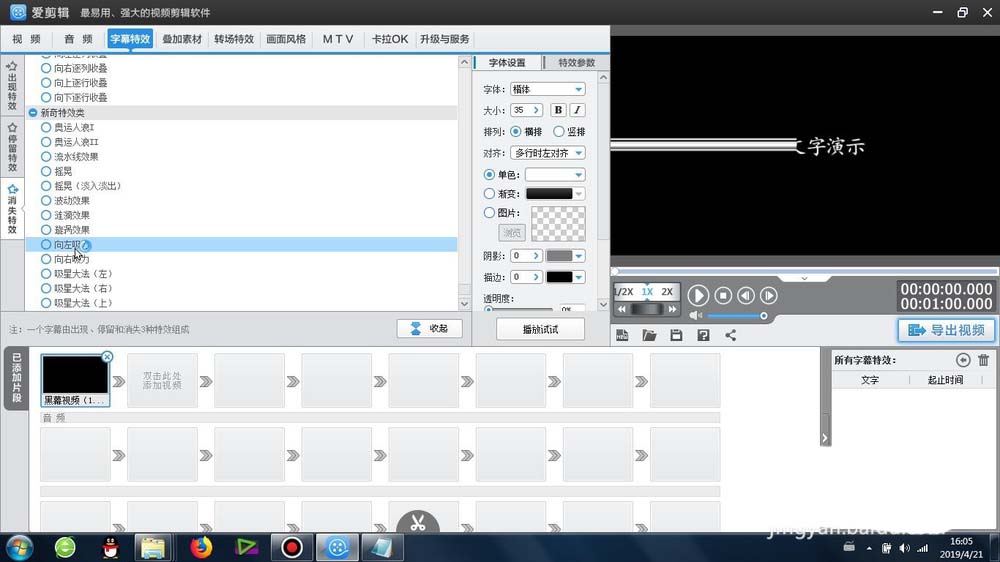
Task: Open the 升级与服务 tab
Action: tap(445, 39)
